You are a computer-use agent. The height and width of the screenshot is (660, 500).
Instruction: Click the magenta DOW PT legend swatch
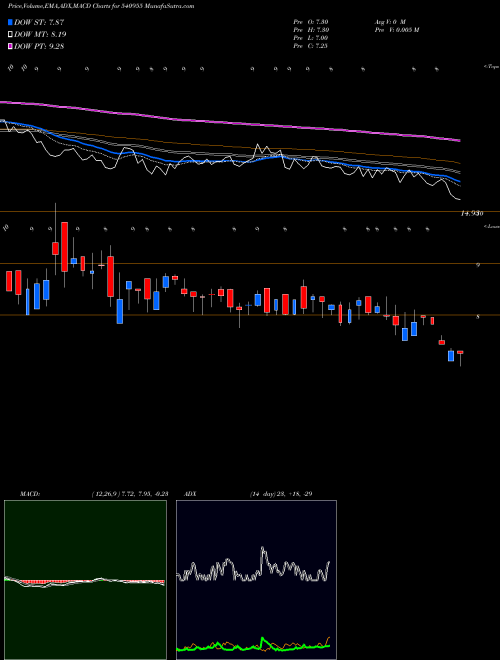10,47
